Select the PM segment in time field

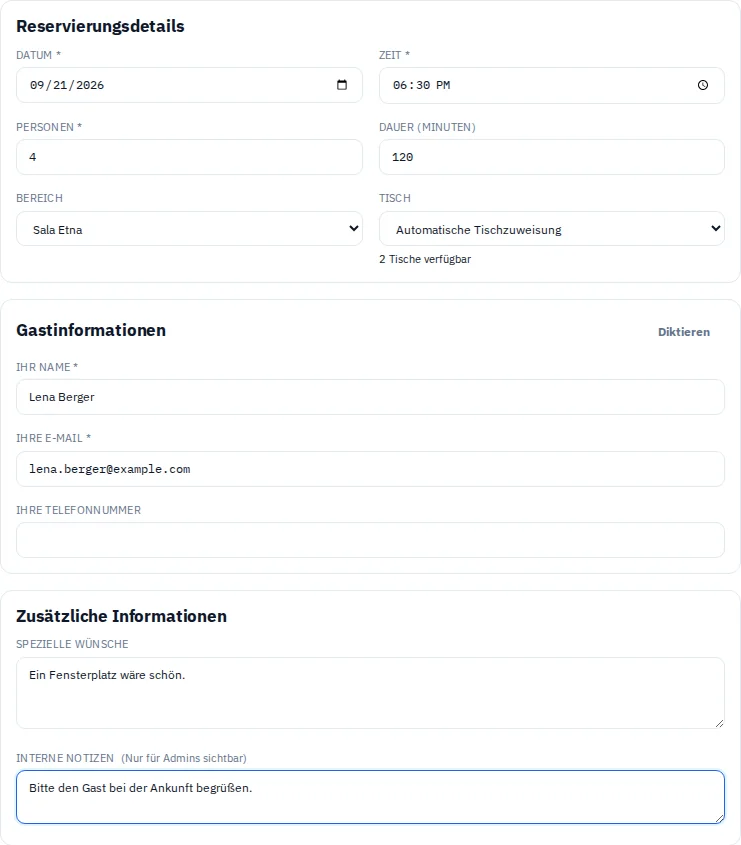tap(443, 85)
